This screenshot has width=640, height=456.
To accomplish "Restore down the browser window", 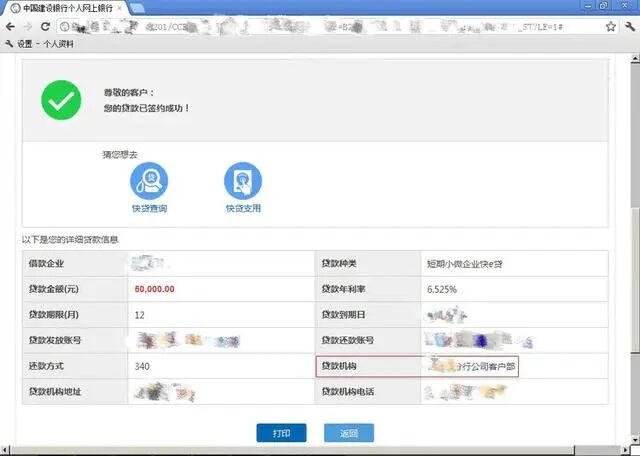I will click(x=603, y=5).
